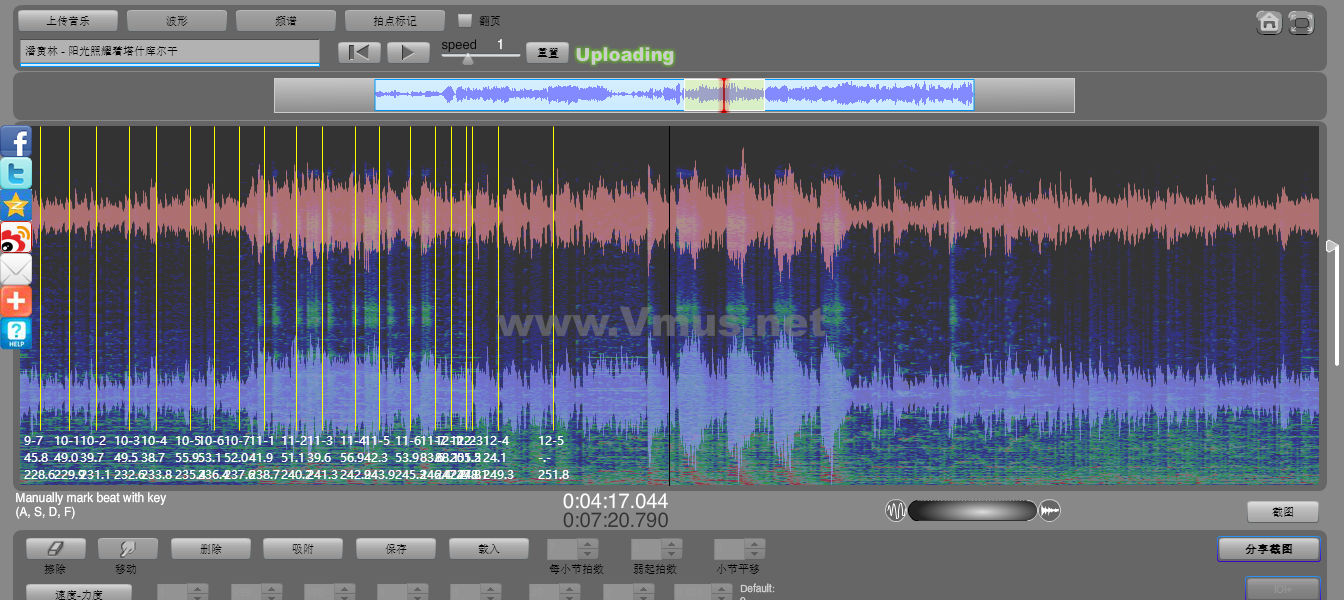
Task: Click the 保存 save button
Action: coord(395,549)
